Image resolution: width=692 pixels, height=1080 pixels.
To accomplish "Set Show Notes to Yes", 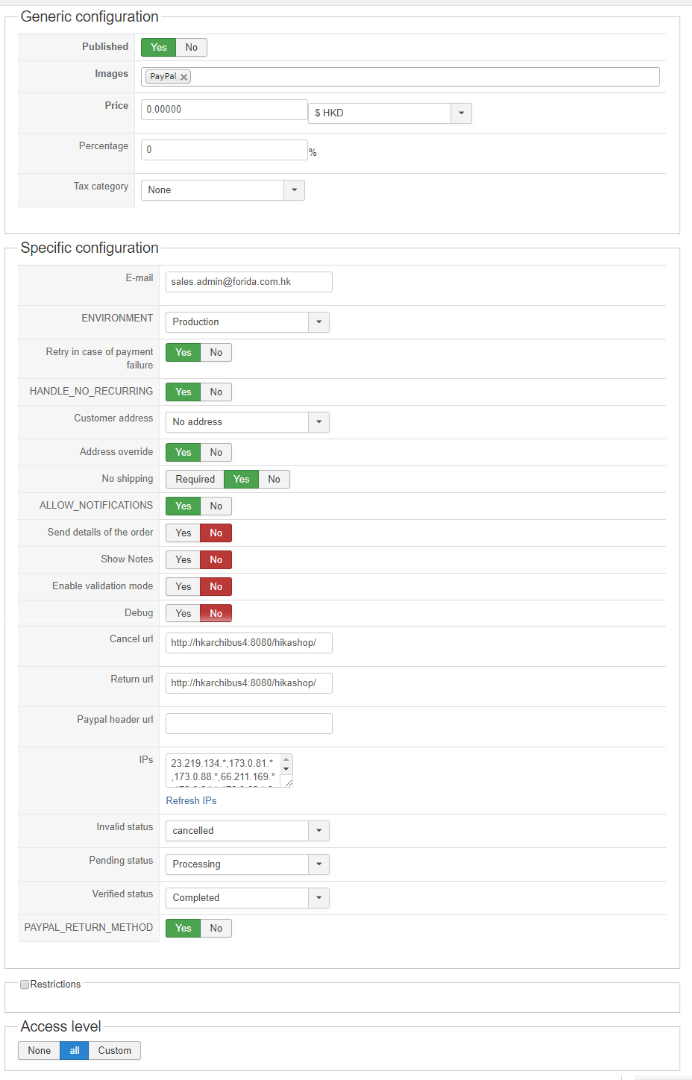I will (x=183, y=559).
